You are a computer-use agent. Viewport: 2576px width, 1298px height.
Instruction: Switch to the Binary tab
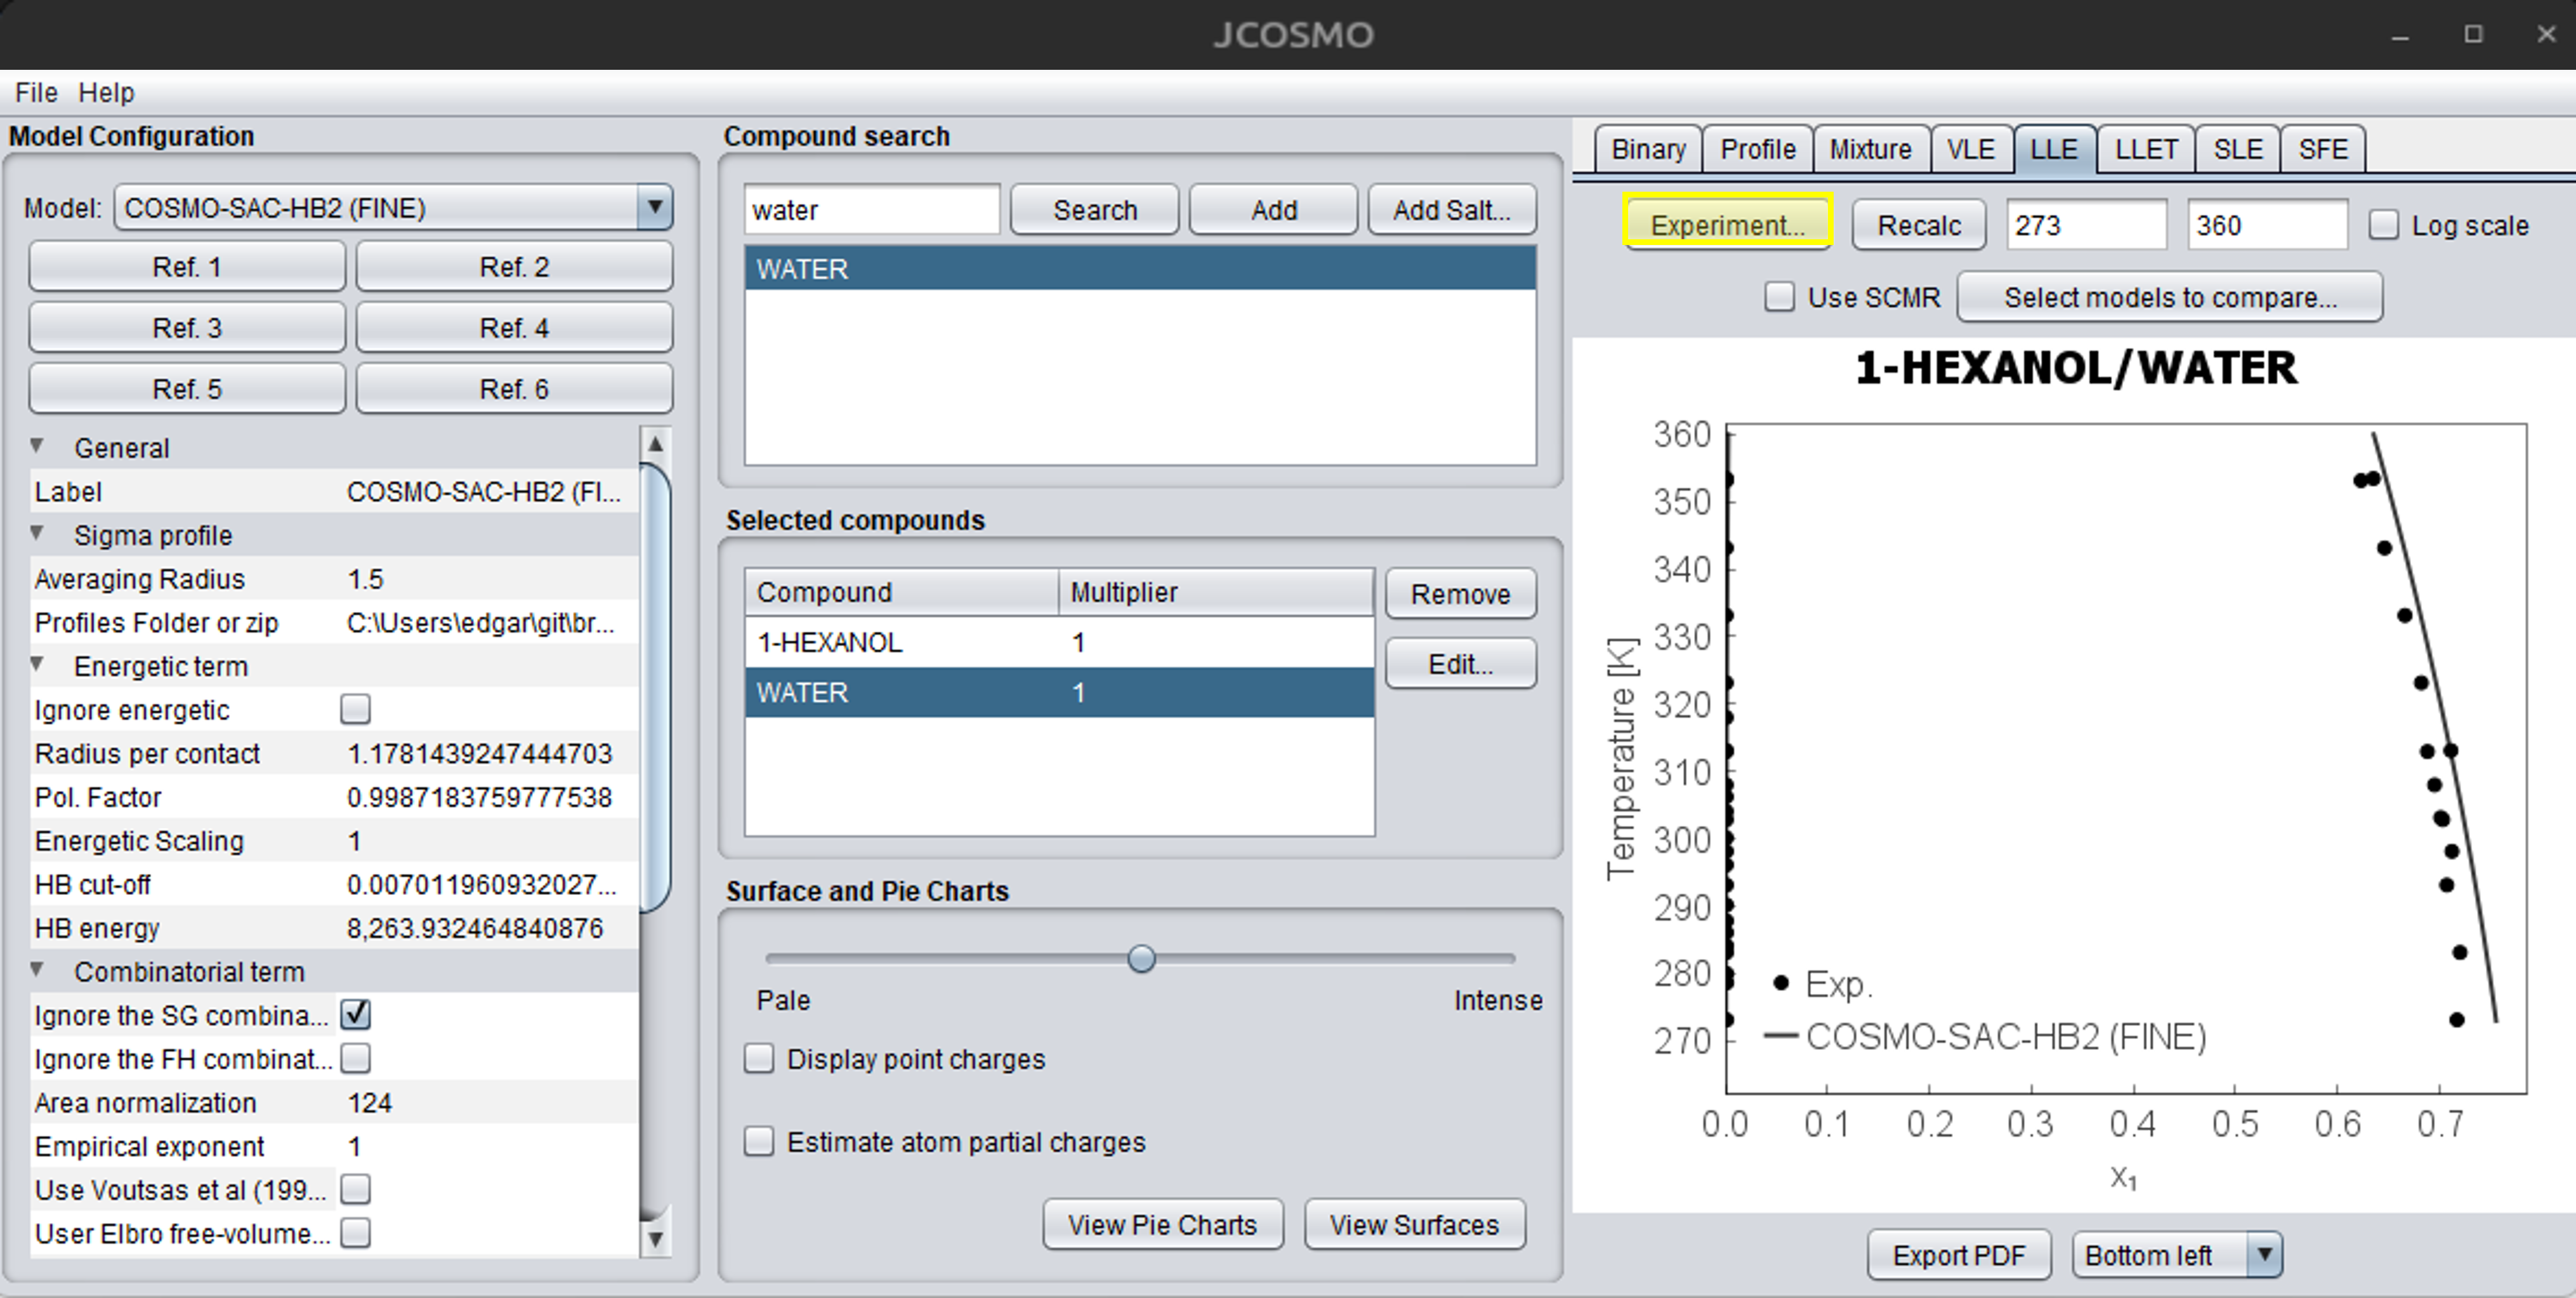(x=1648, y=149)
